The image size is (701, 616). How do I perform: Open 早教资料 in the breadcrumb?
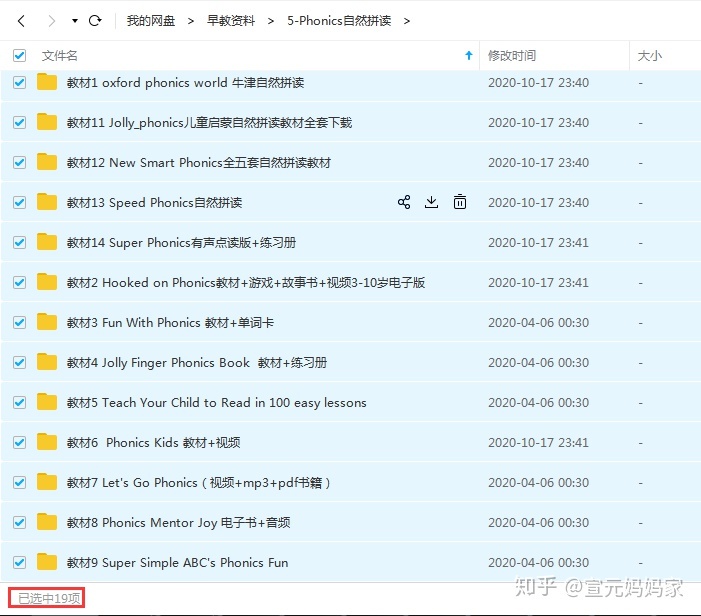pyautogui.click(x=231, y=21)
